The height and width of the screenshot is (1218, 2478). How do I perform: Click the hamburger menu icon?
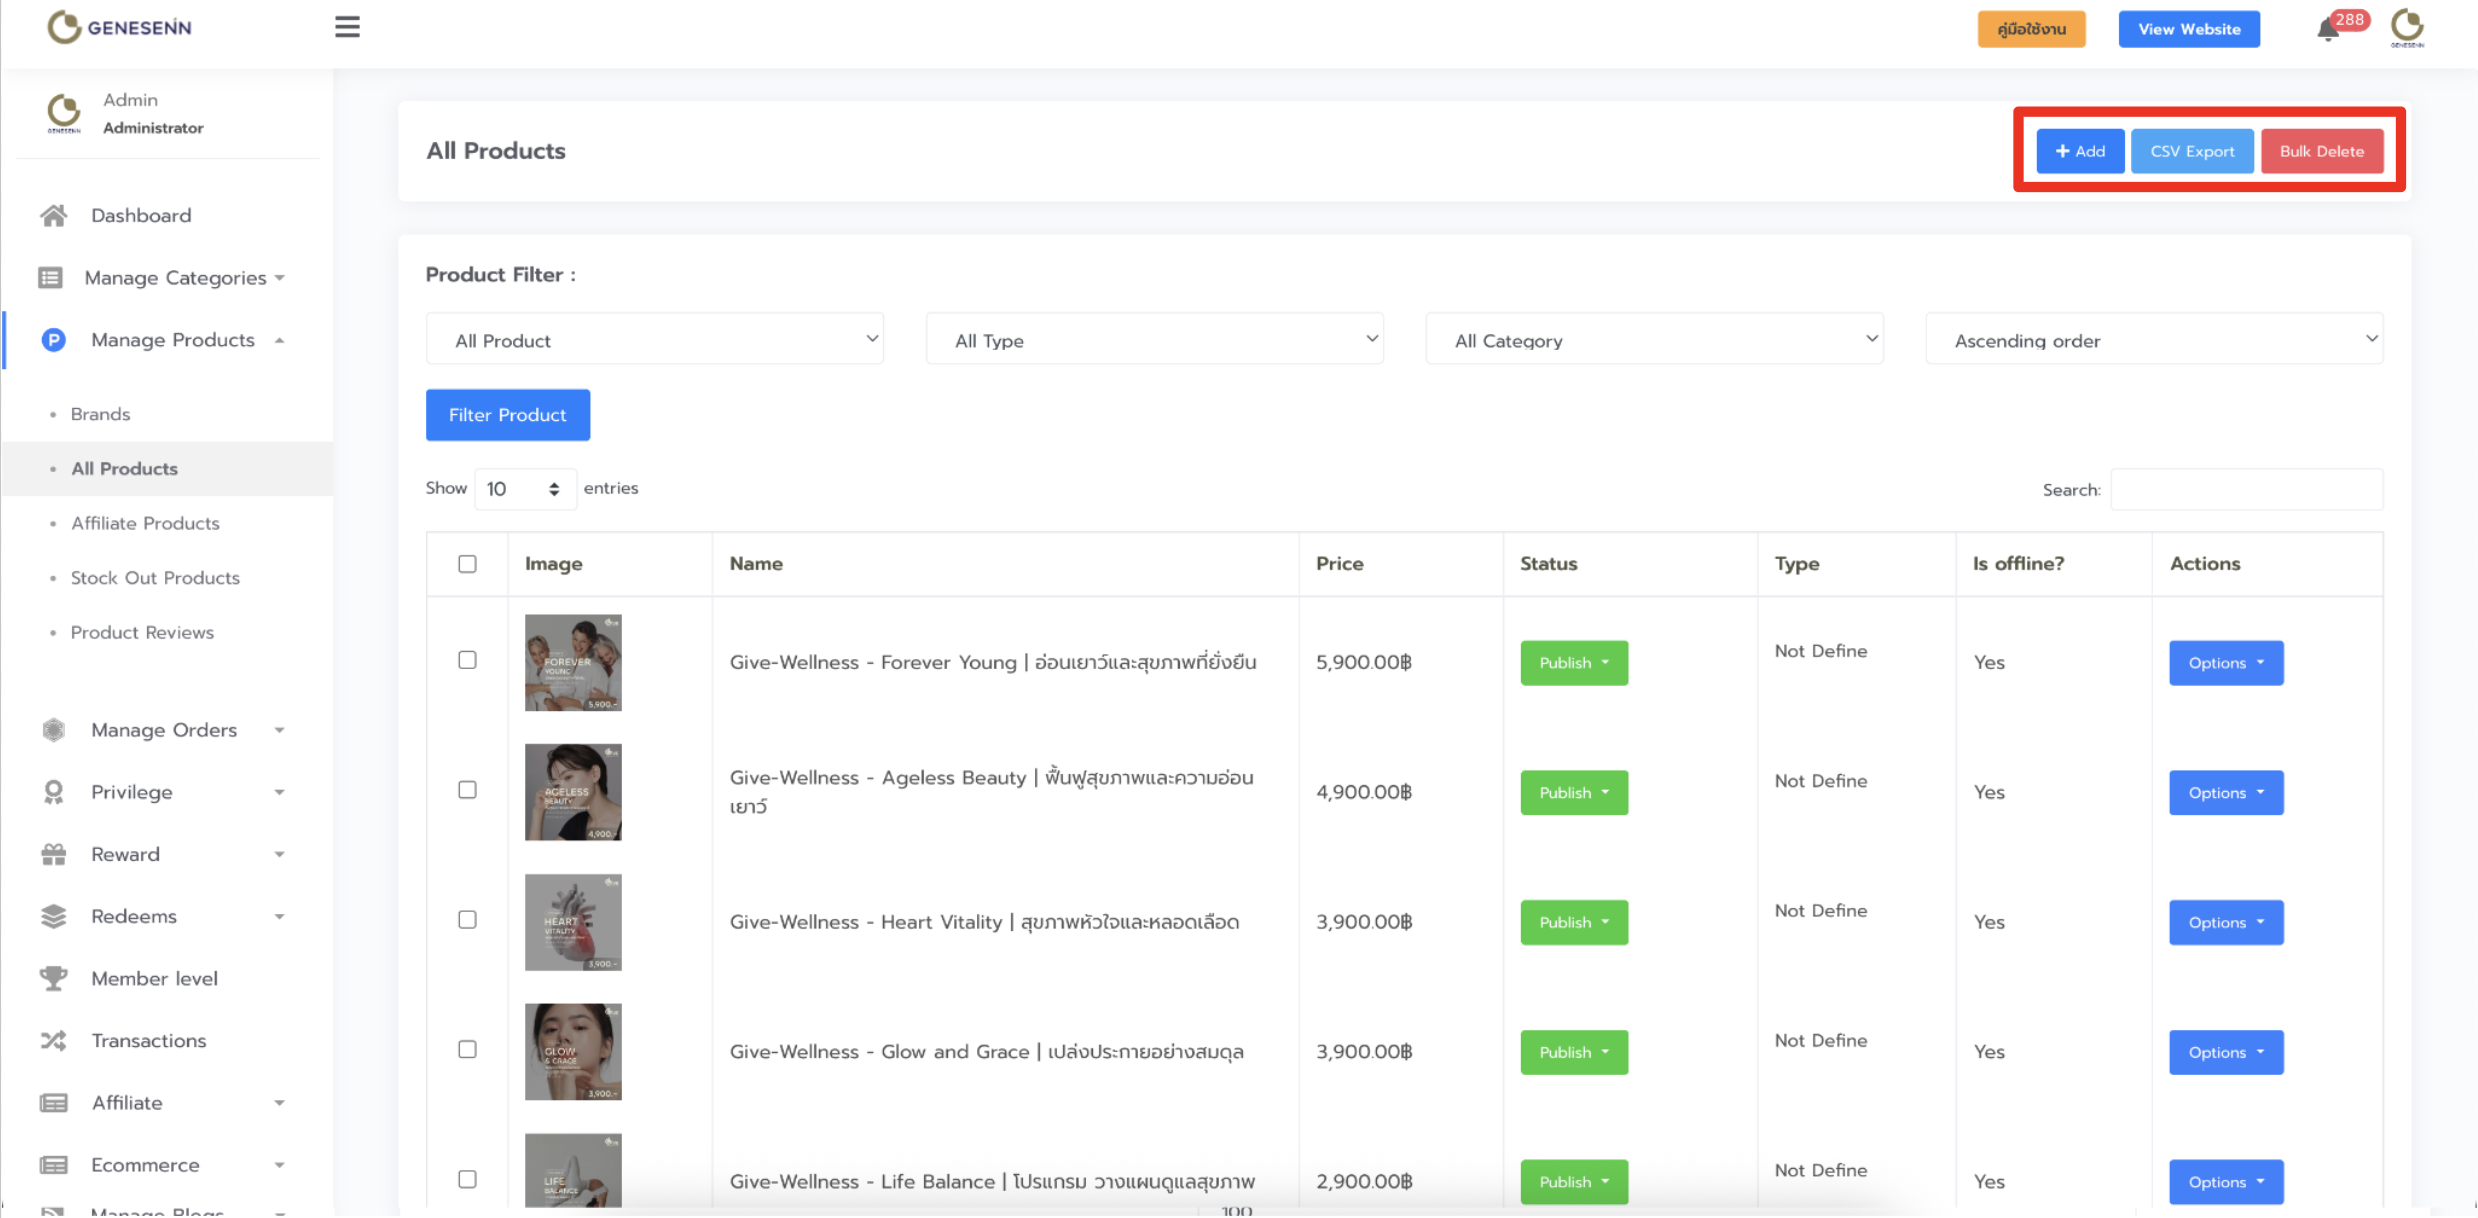(x=347, y=27)
